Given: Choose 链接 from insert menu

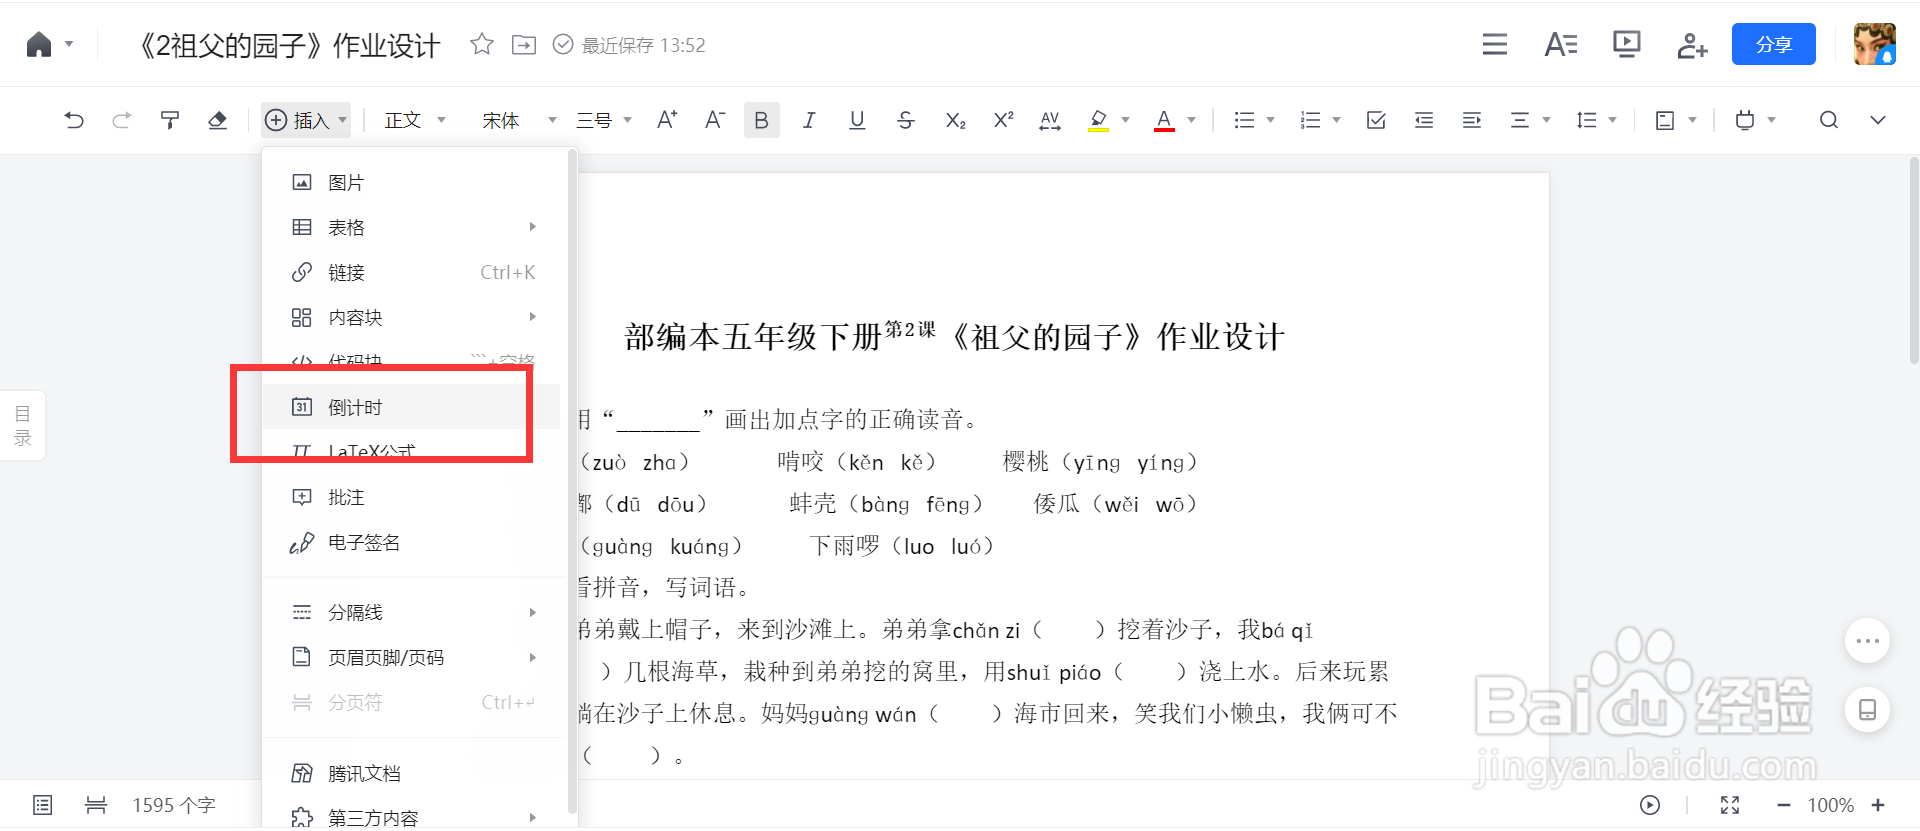Looking at the screenshot, I should (411, 272).
